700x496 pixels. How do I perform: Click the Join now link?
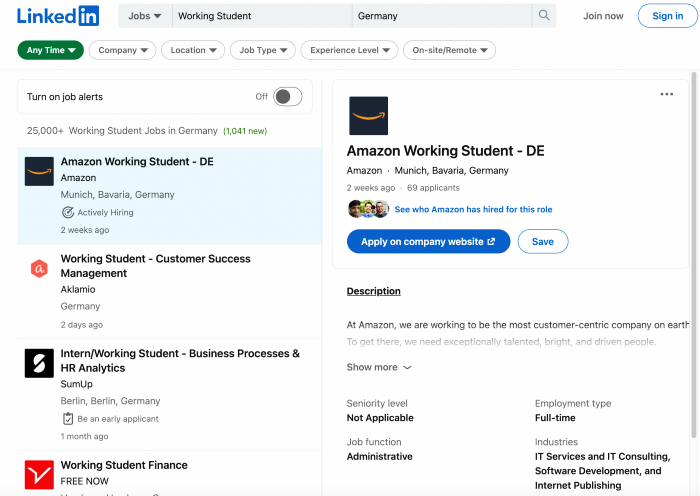(x=603, y=16)
